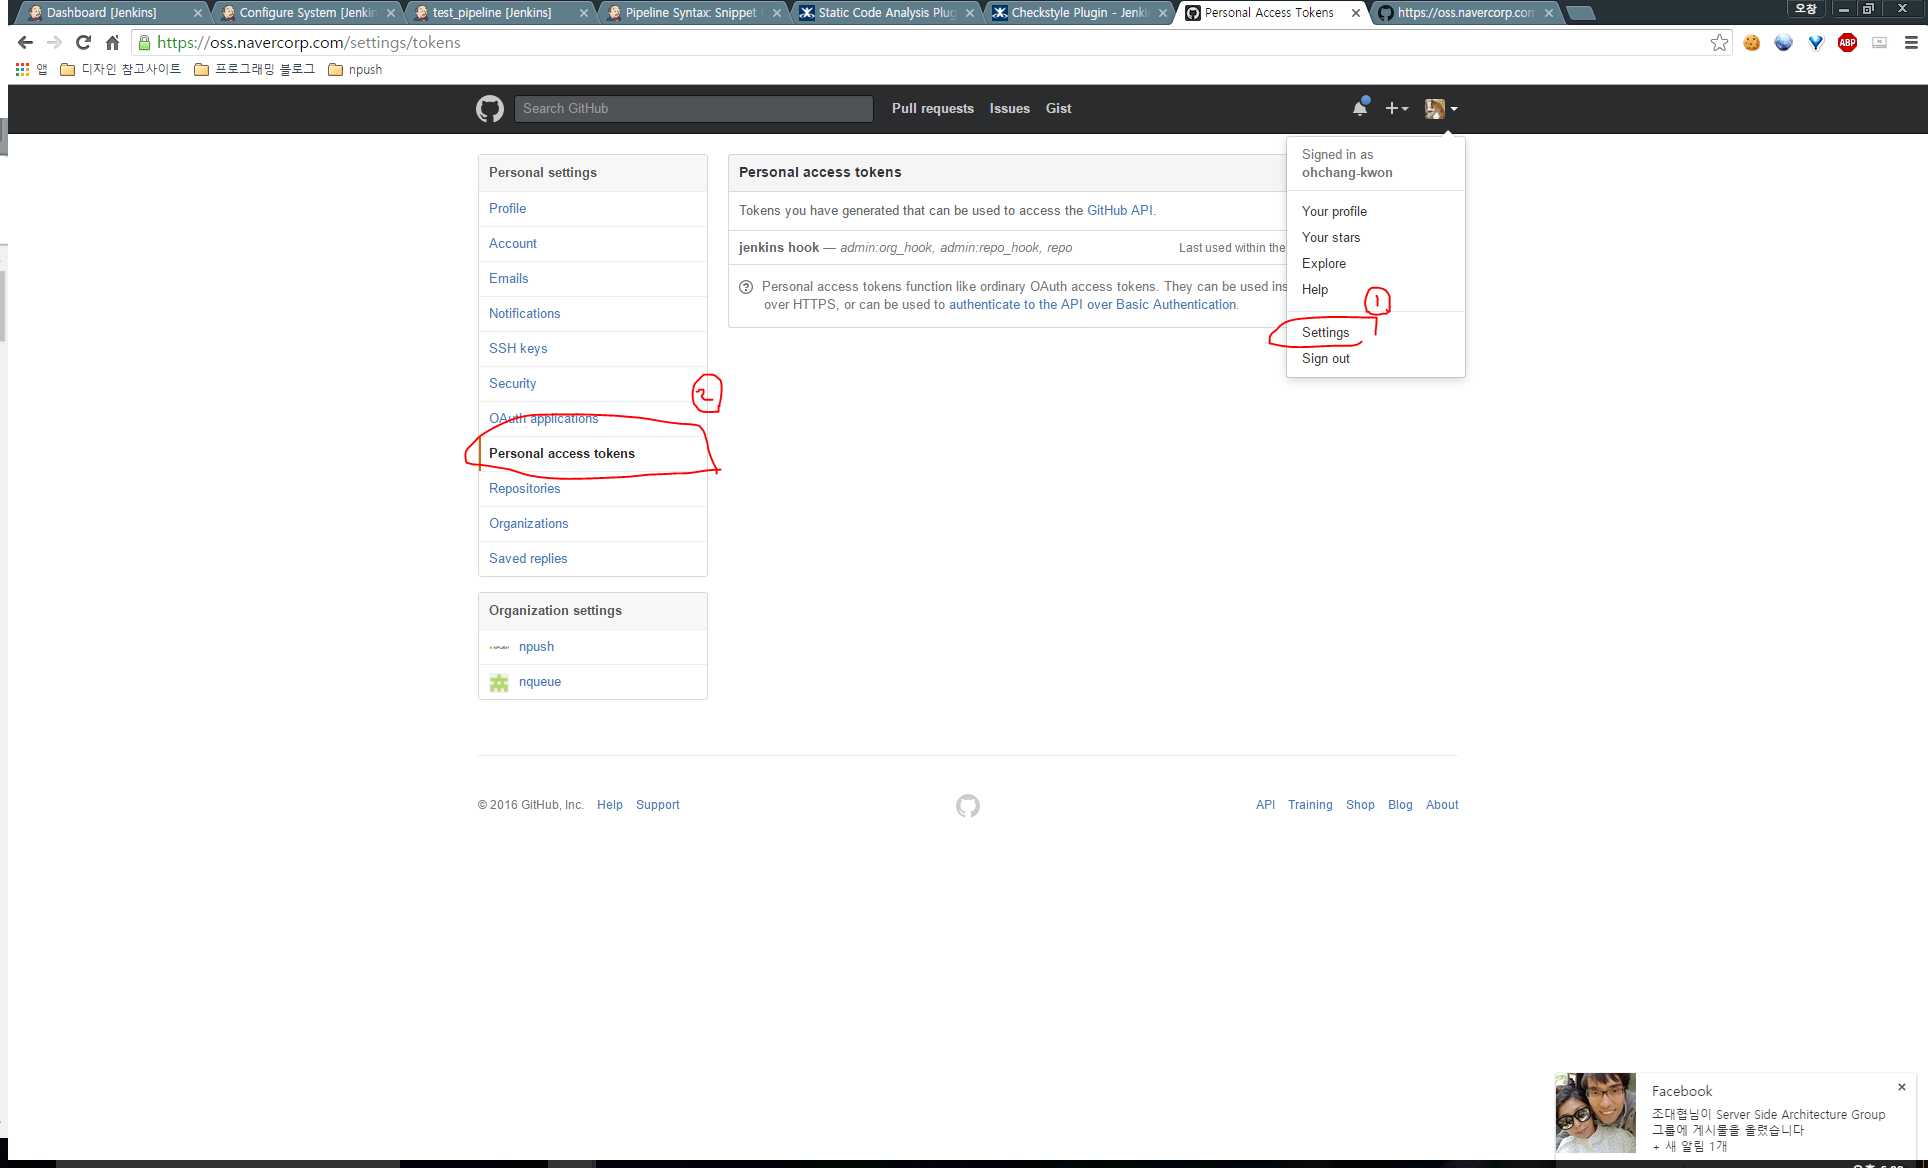Select Settings in the user menu
Screen dimensions: 1928x1168
pyautogui.click(x=1325, y=332)
